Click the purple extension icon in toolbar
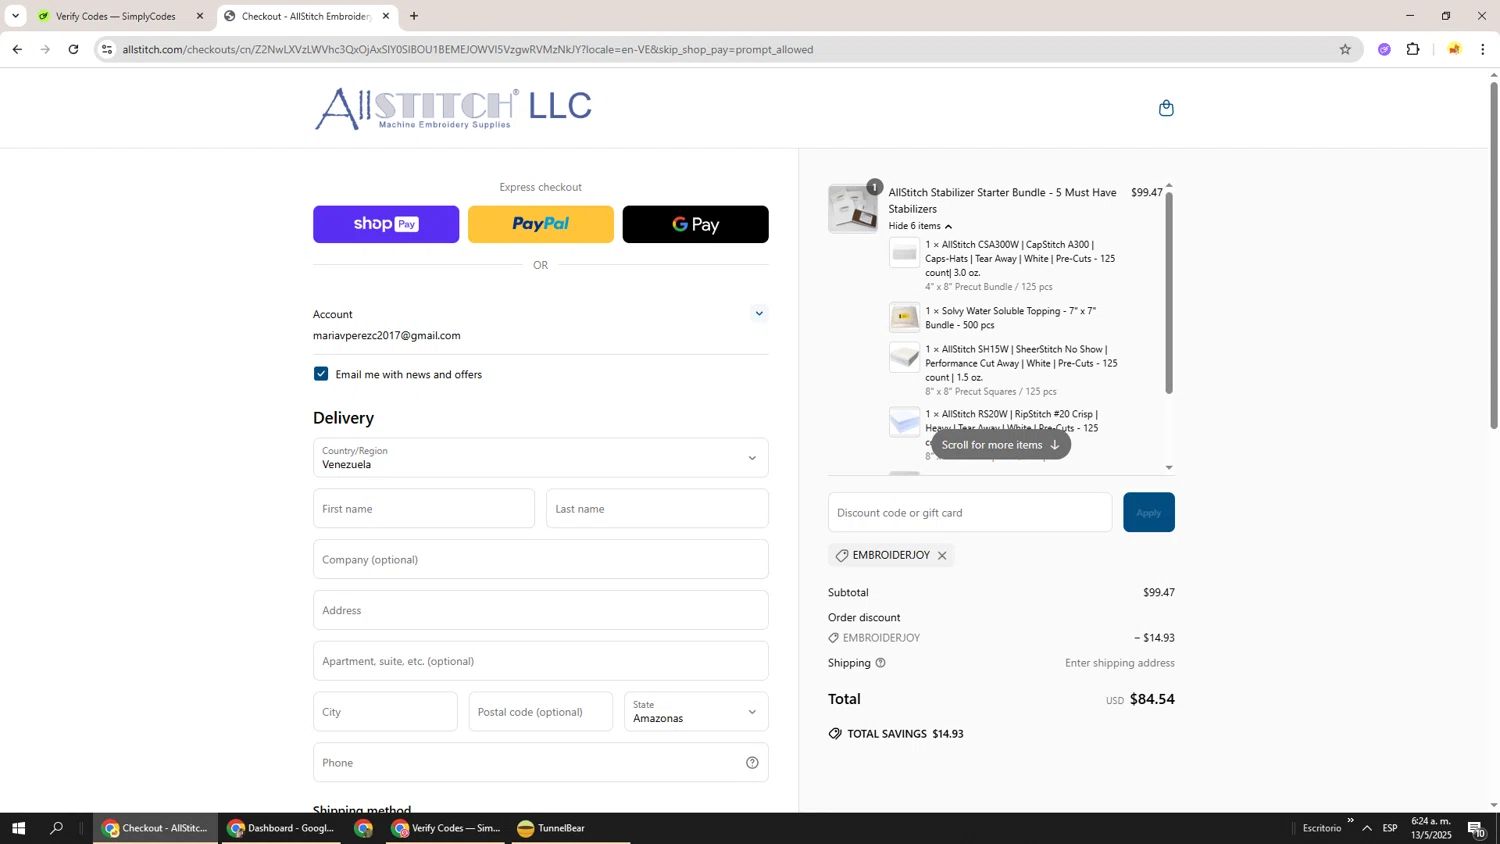The image size is (1500, 844). 1384,49
